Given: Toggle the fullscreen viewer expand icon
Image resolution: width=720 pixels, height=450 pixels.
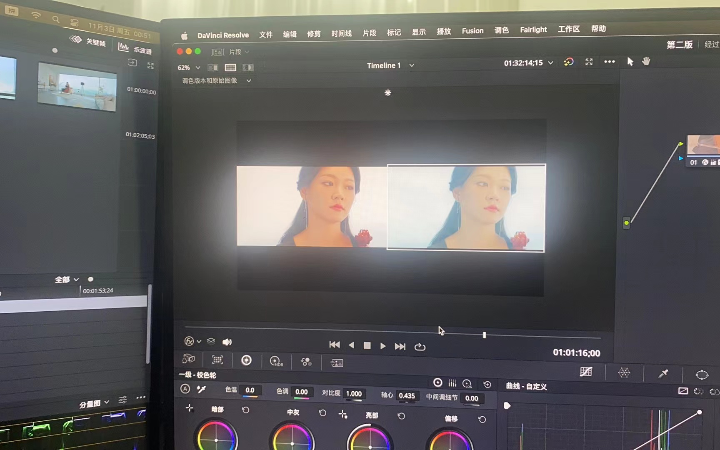Looking at the screenshot, I should point(588,62).
